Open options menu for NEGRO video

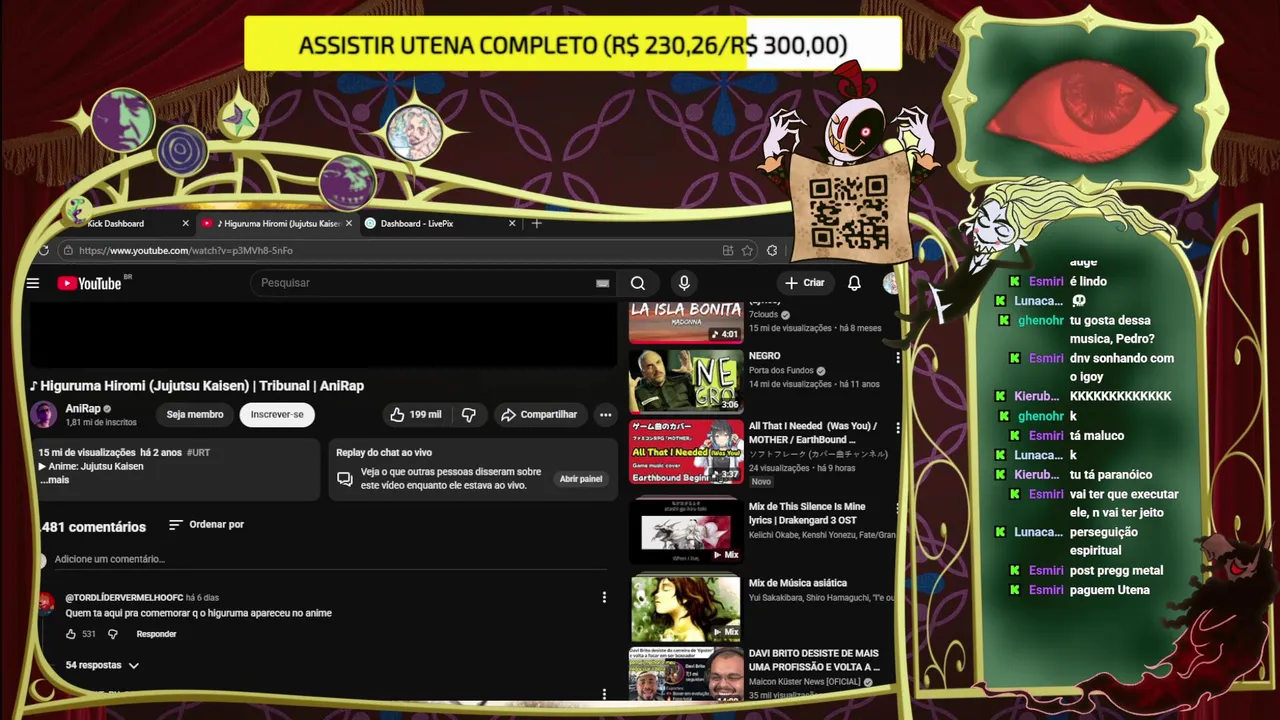(898, 357)
